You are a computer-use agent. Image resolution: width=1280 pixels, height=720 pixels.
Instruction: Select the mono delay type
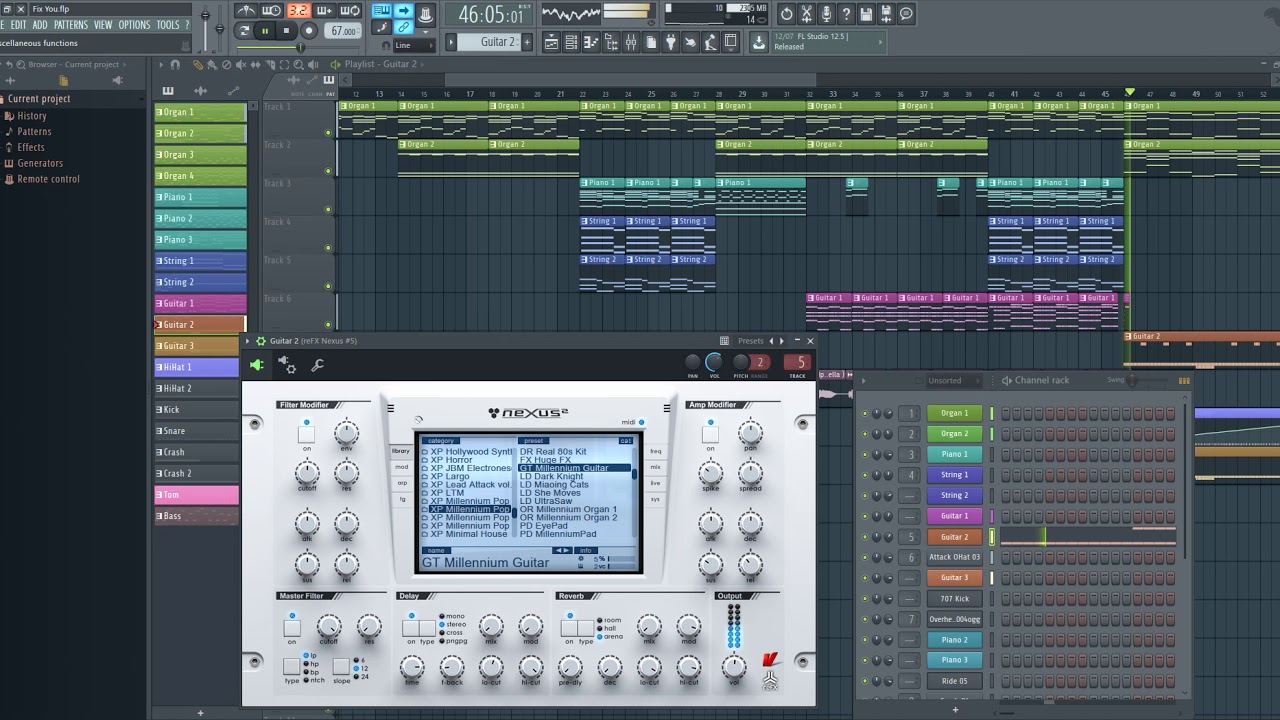point(451,617)
